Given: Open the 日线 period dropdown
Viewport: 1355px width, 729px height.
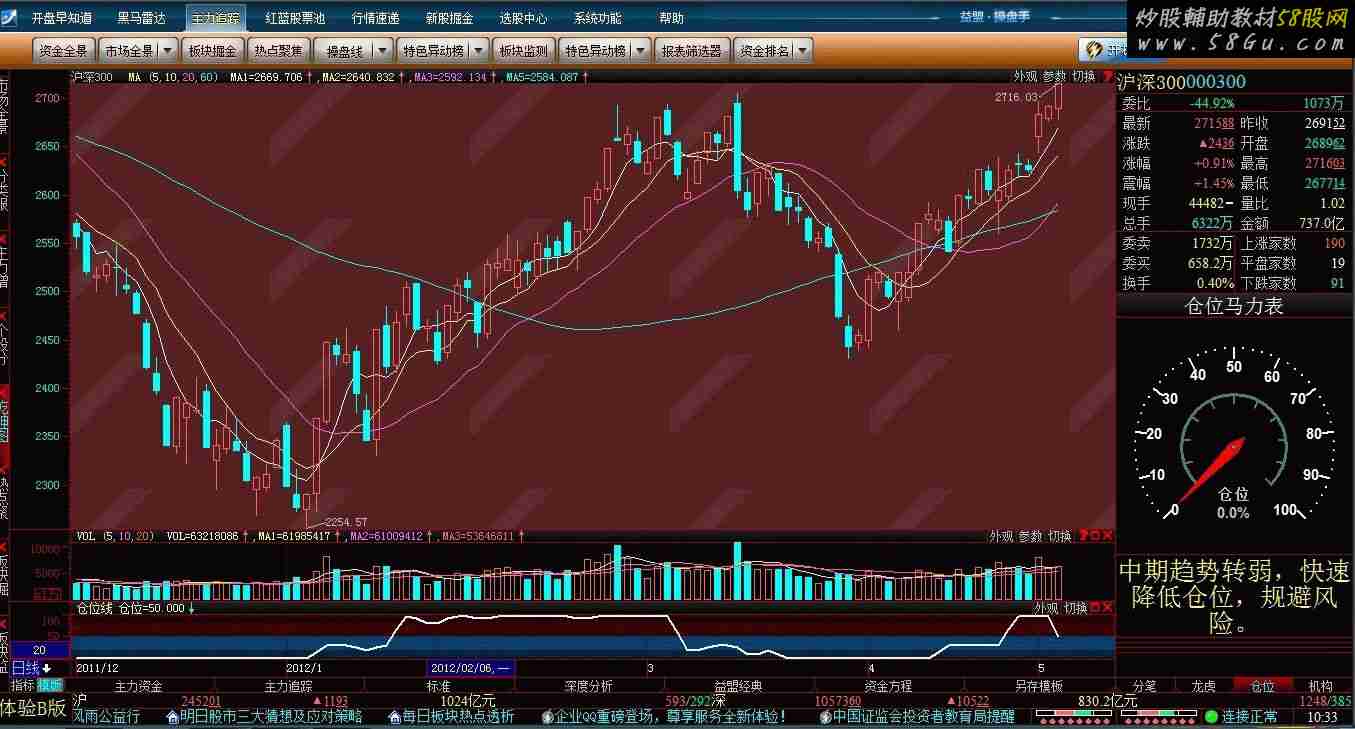Looking at the screenshot, I should coord(32,667).
